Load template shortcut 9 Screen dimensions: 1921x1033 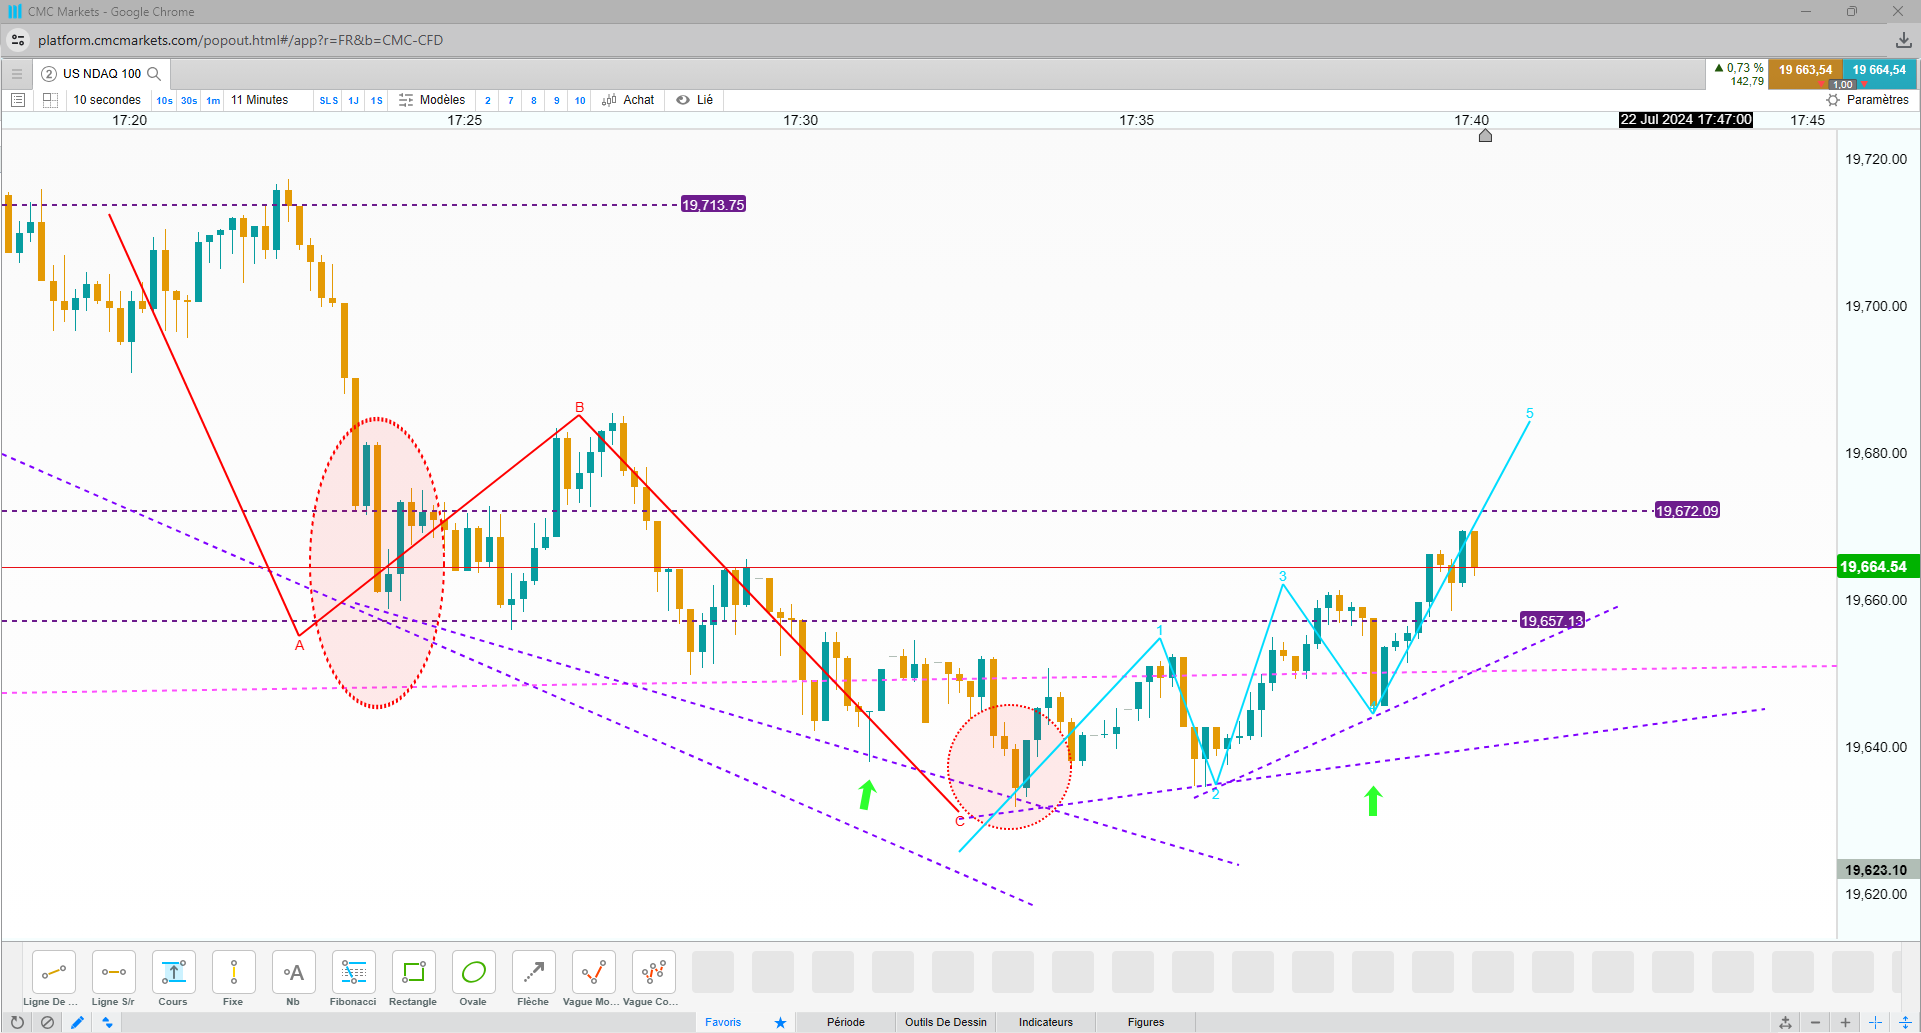557,100
